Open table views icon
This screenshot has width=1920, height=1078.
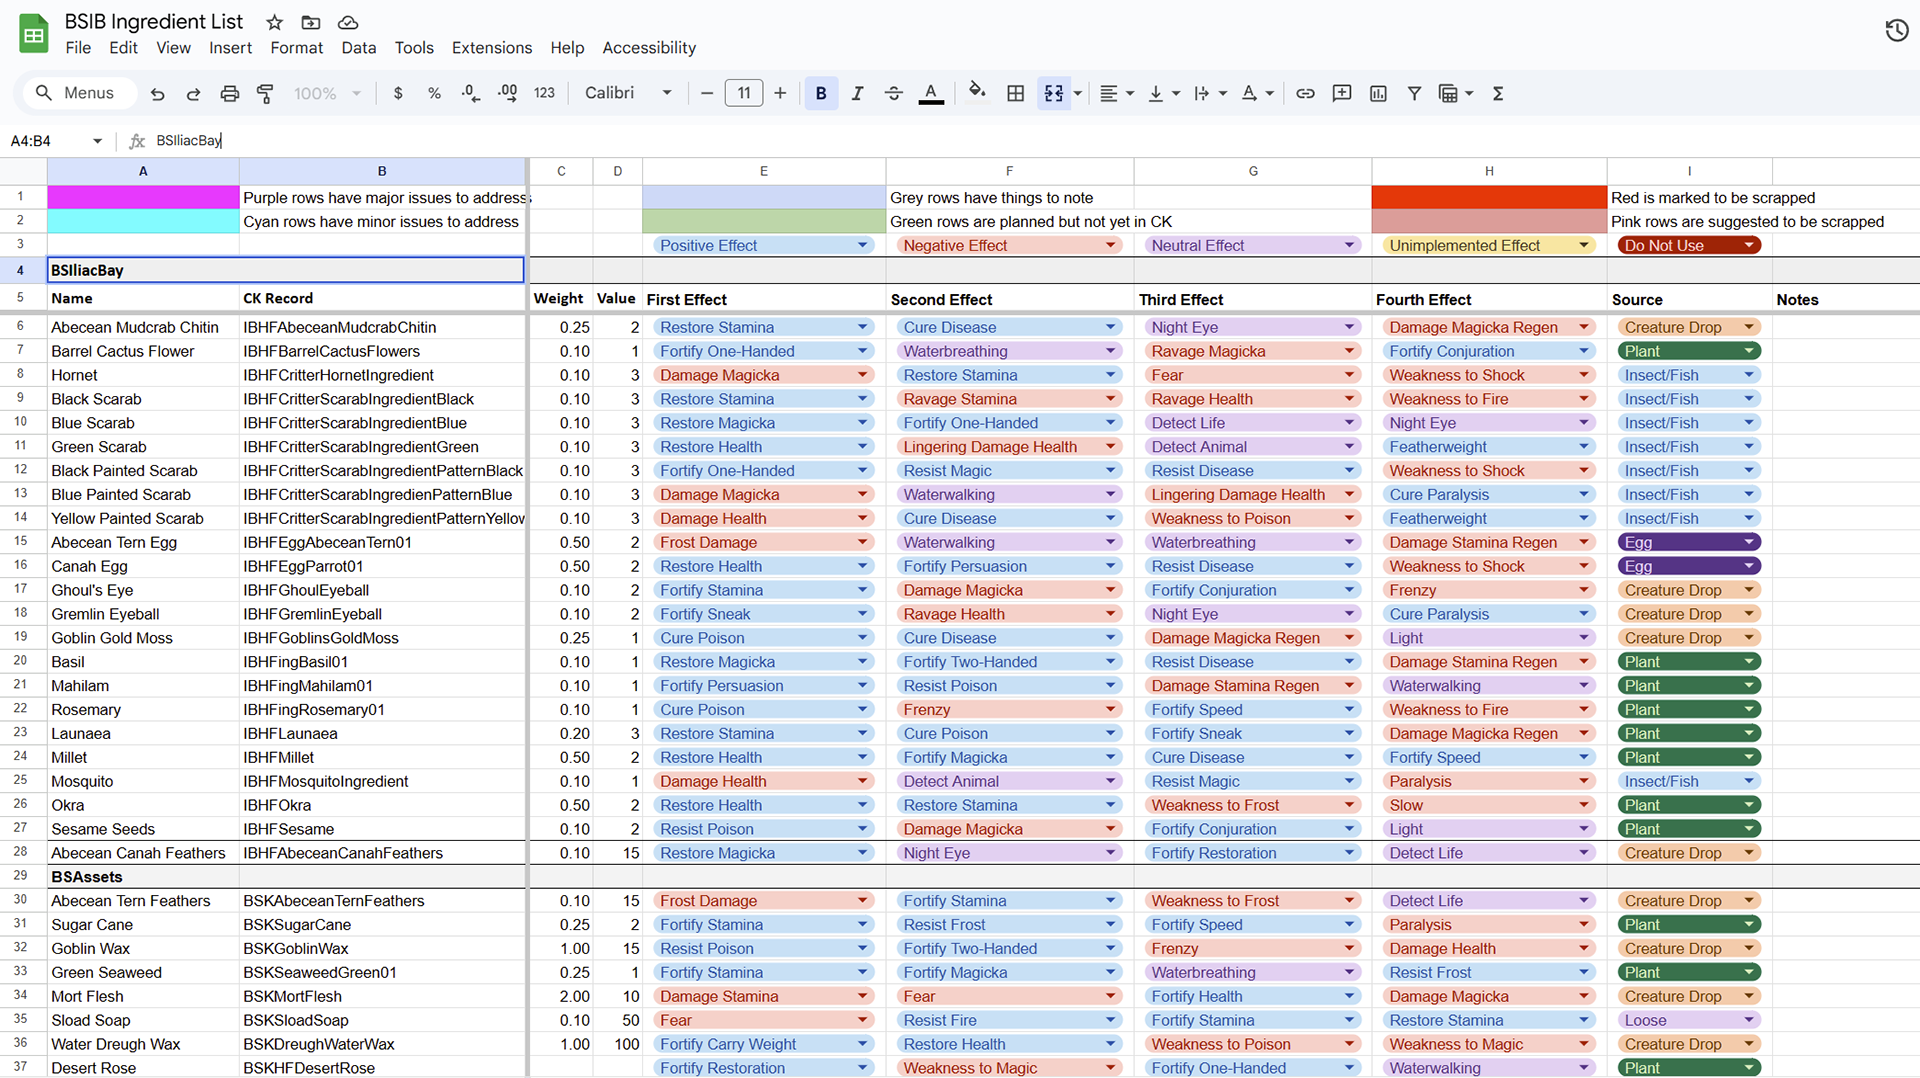pos(1455,93)
